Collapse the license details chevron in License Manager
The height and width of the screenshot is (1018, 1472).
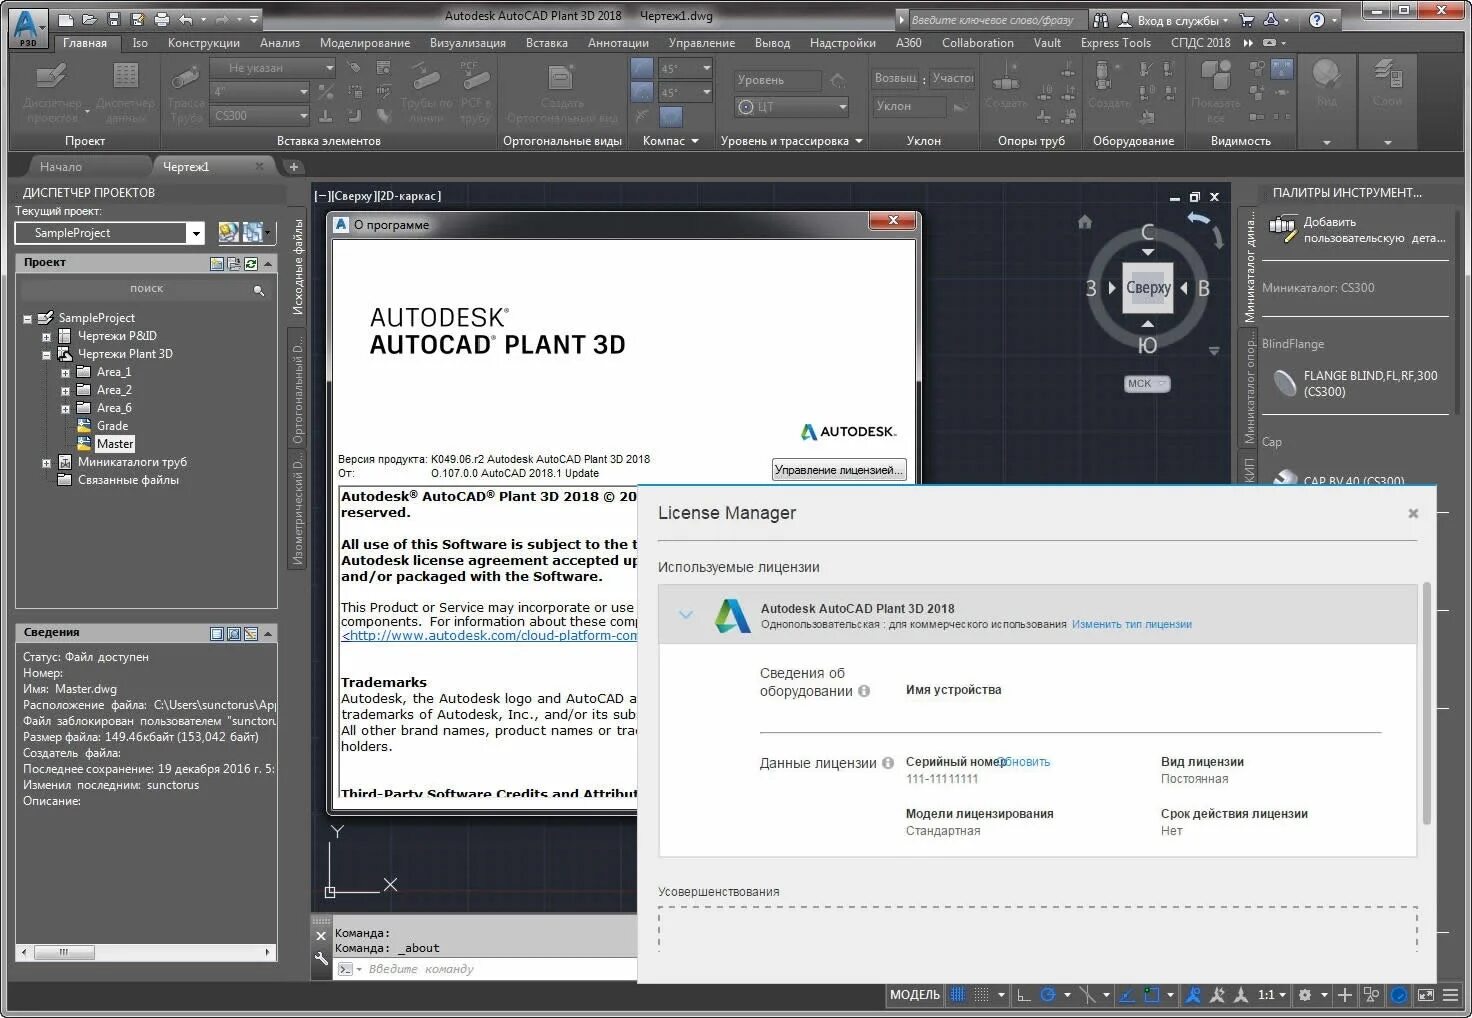[x=686, y=614]
